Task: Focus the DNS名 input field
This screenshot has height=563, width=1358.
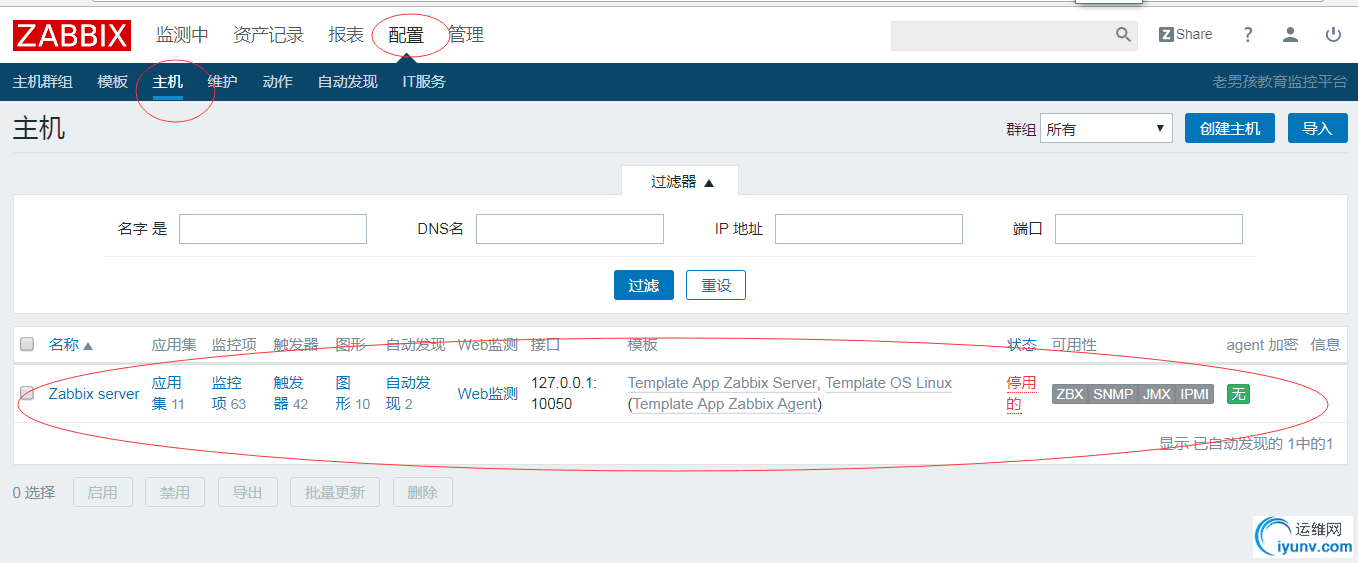Action: pyautogui.click(x=570, y=229)
